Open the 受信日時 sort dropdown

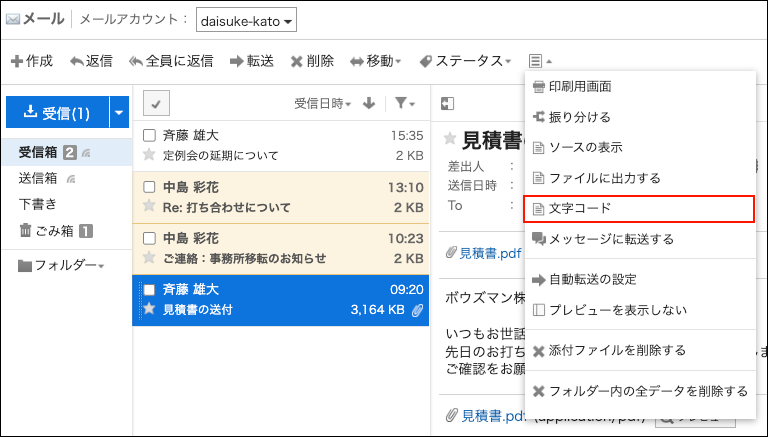click(x=322, y=104)
